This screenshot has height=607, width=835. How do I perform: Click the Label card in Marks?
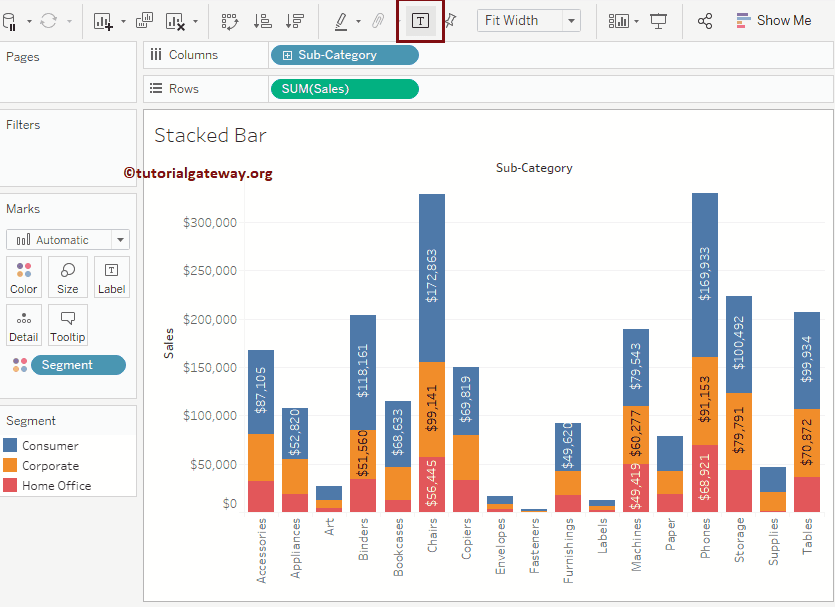tap(111, 277)
